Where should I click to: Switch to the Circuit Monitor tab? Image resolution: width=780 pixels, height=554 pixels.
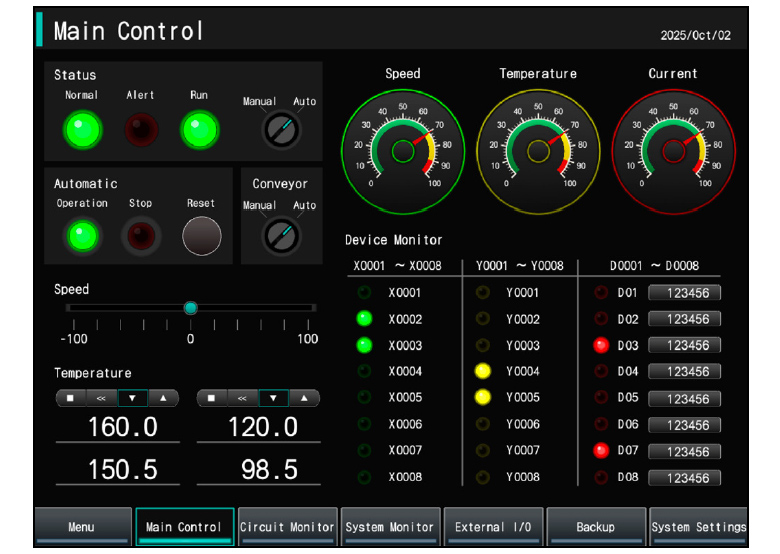click(287, 526)
